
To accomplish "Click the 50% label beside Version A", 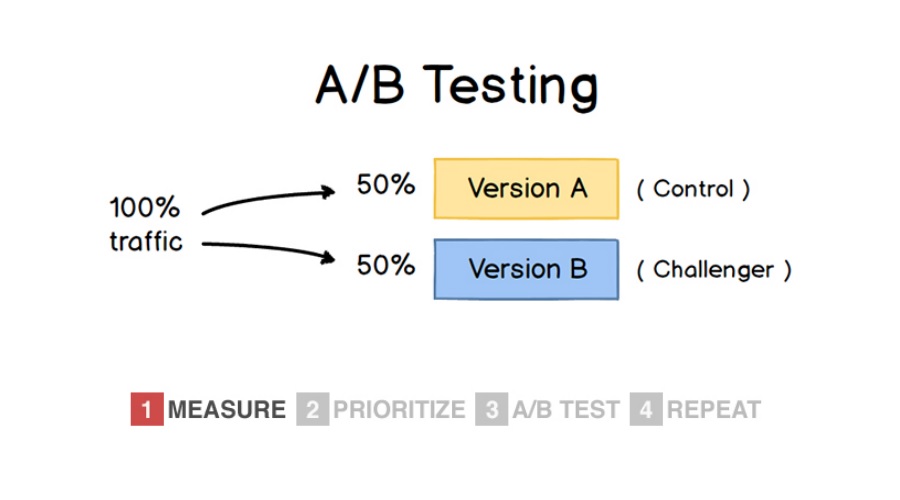I will tap(386, 185).
